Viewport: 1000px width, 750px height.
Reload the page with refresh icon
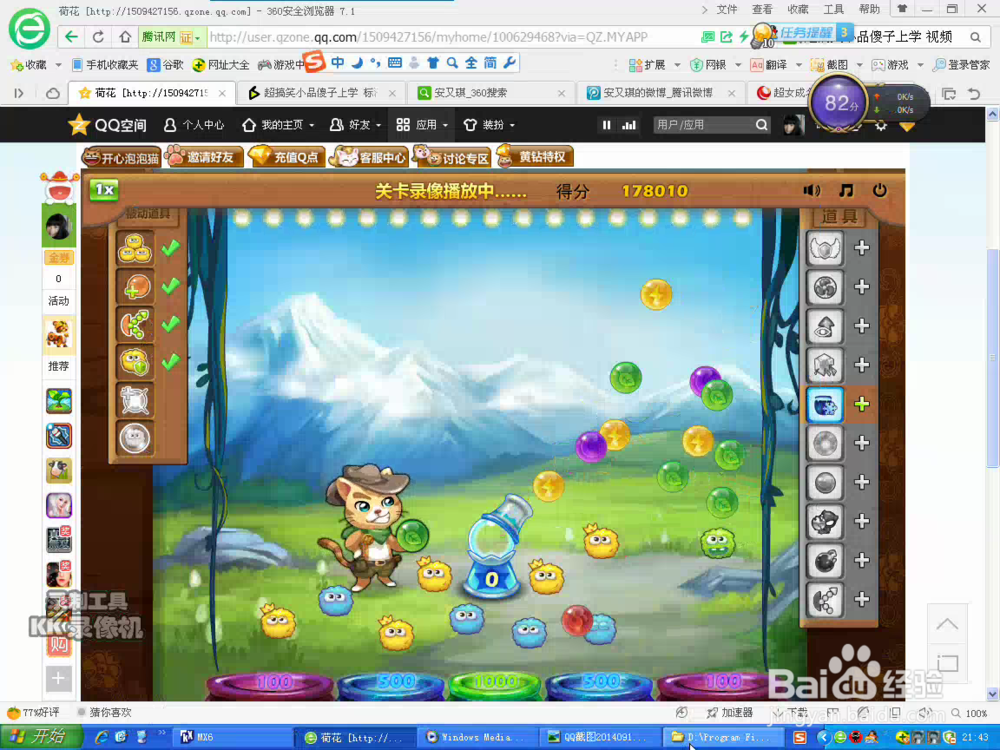click(98, 37)
